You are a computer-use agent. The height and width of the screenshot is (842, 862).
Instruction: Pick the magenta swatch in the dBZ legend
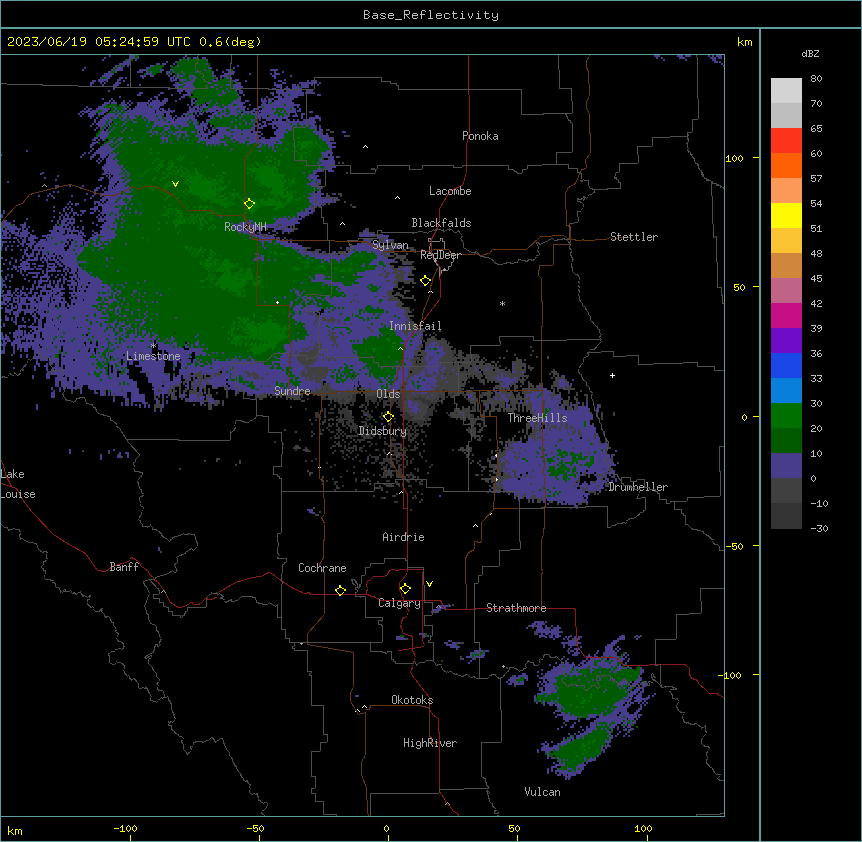[x=786, y=315]
